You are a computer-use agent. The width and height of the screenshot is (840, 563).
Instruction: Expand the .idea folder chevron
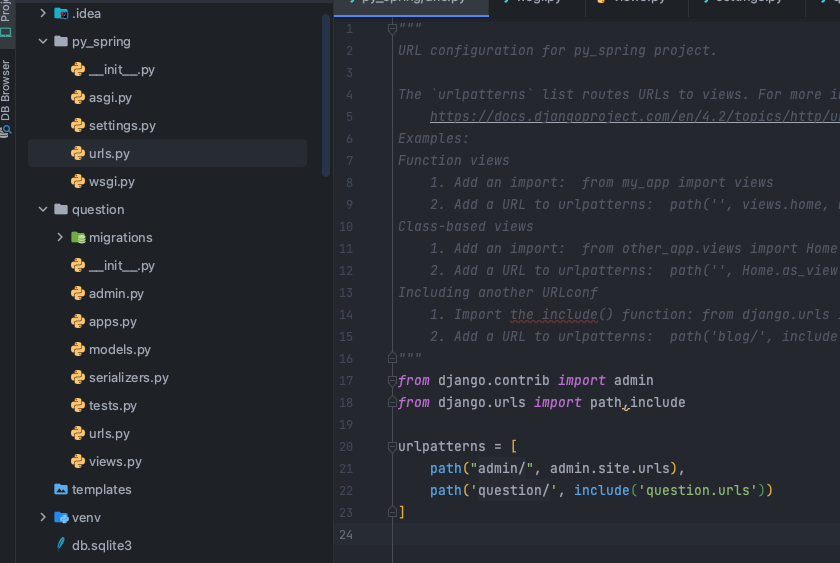pos(43,13)
